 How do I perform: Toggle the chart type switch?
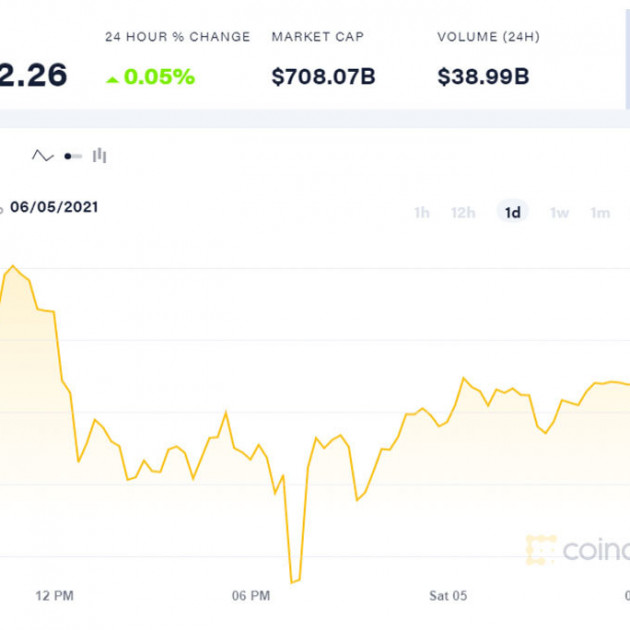pos(72,156)
